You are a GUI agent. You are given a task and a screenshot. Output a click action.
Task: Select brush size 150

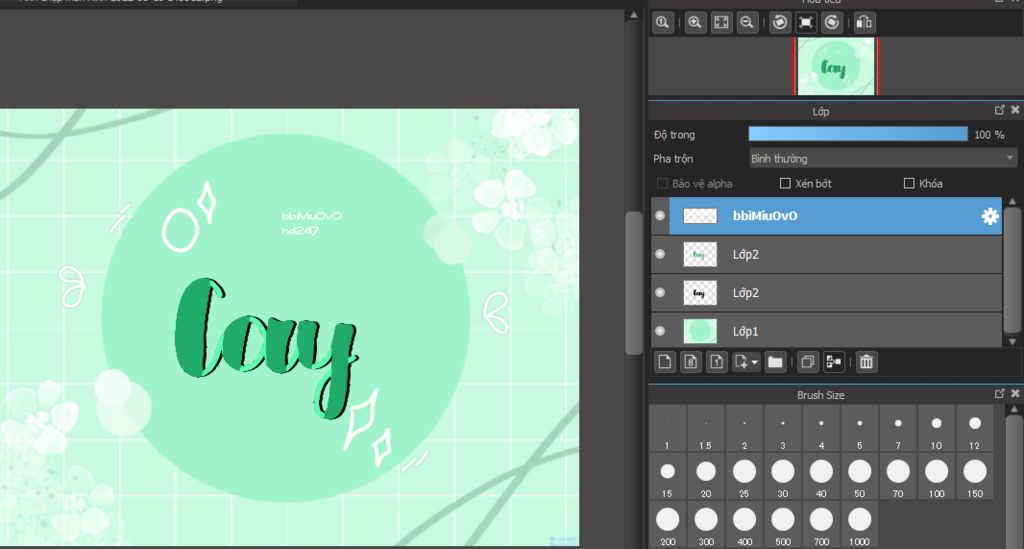coord(974,477)
